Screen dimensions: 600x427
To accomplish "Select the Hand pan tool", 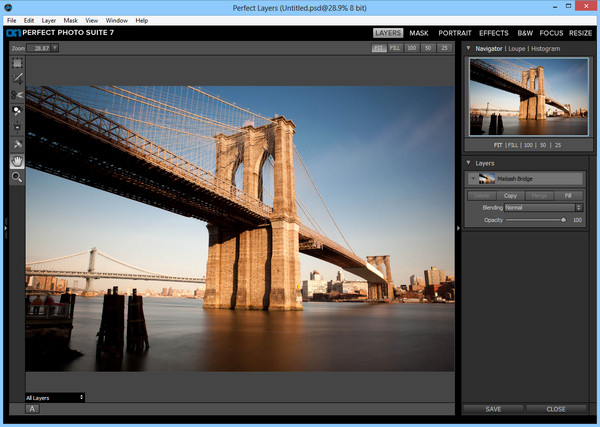I will 17,160.
